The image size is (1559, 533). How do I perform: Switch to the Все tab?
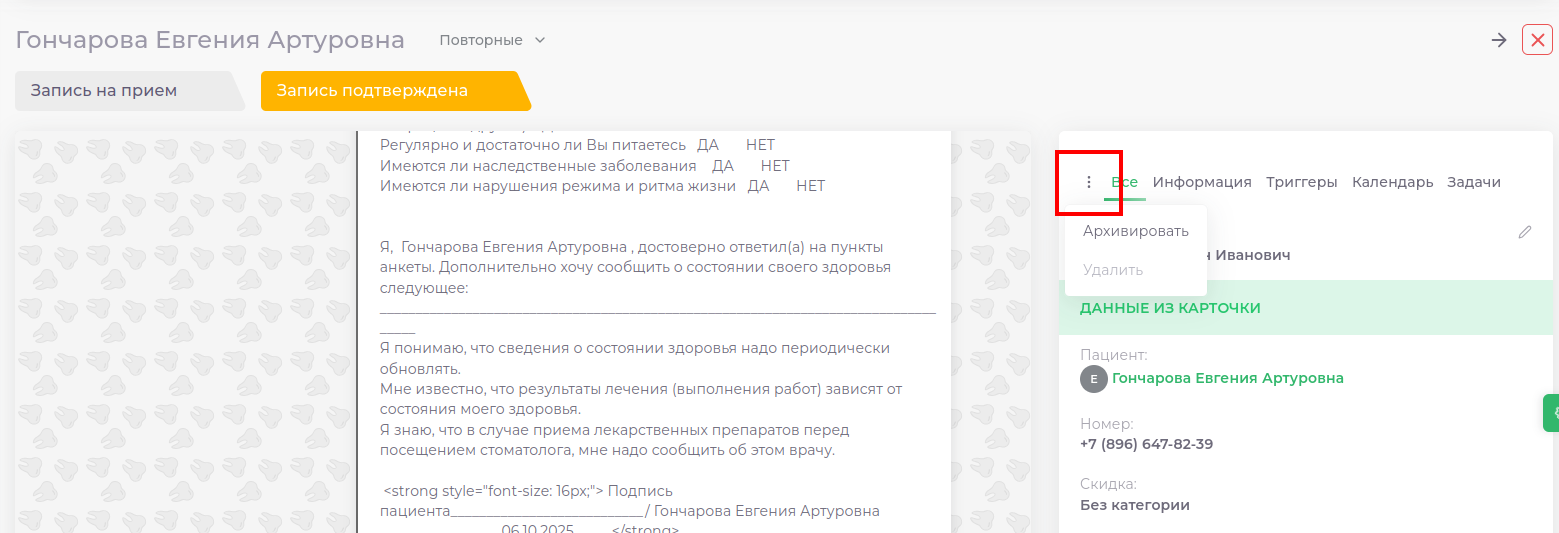1124,182
